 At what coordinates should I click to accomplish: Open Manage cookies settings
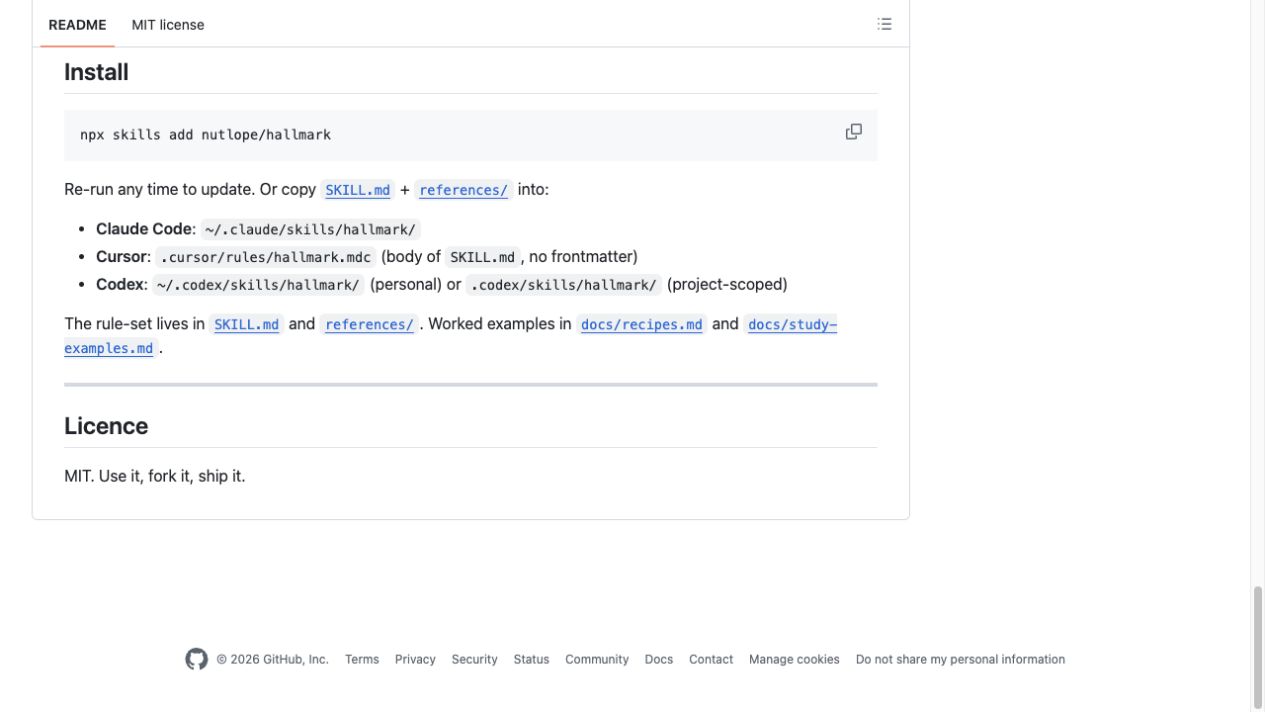click(x=794, y=660)
